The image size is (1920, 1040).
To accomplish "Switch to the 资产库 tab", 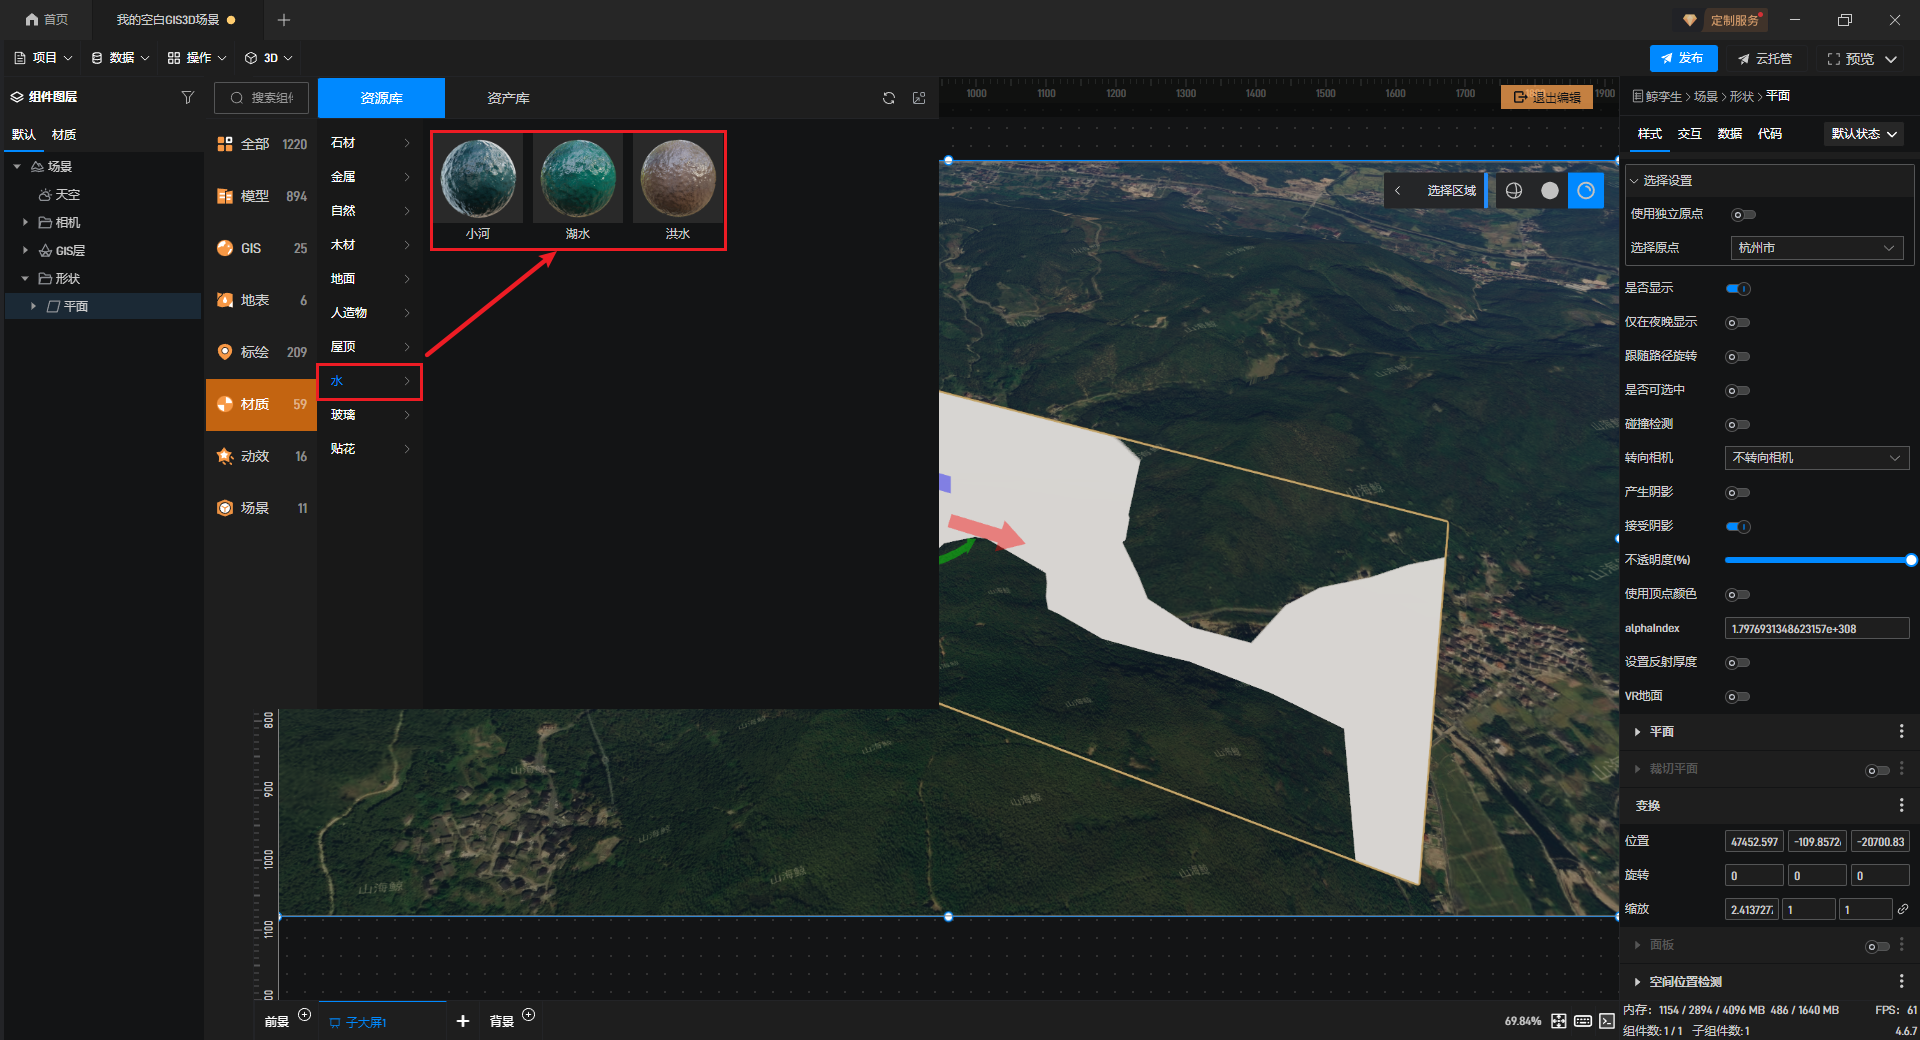I will pos(508,98).
